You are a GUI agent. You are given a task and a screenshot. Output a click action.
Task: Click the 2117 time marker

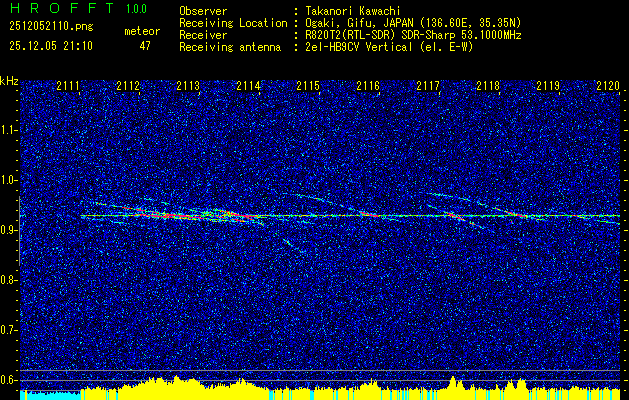pyautogui.click(x=428, y=86)
